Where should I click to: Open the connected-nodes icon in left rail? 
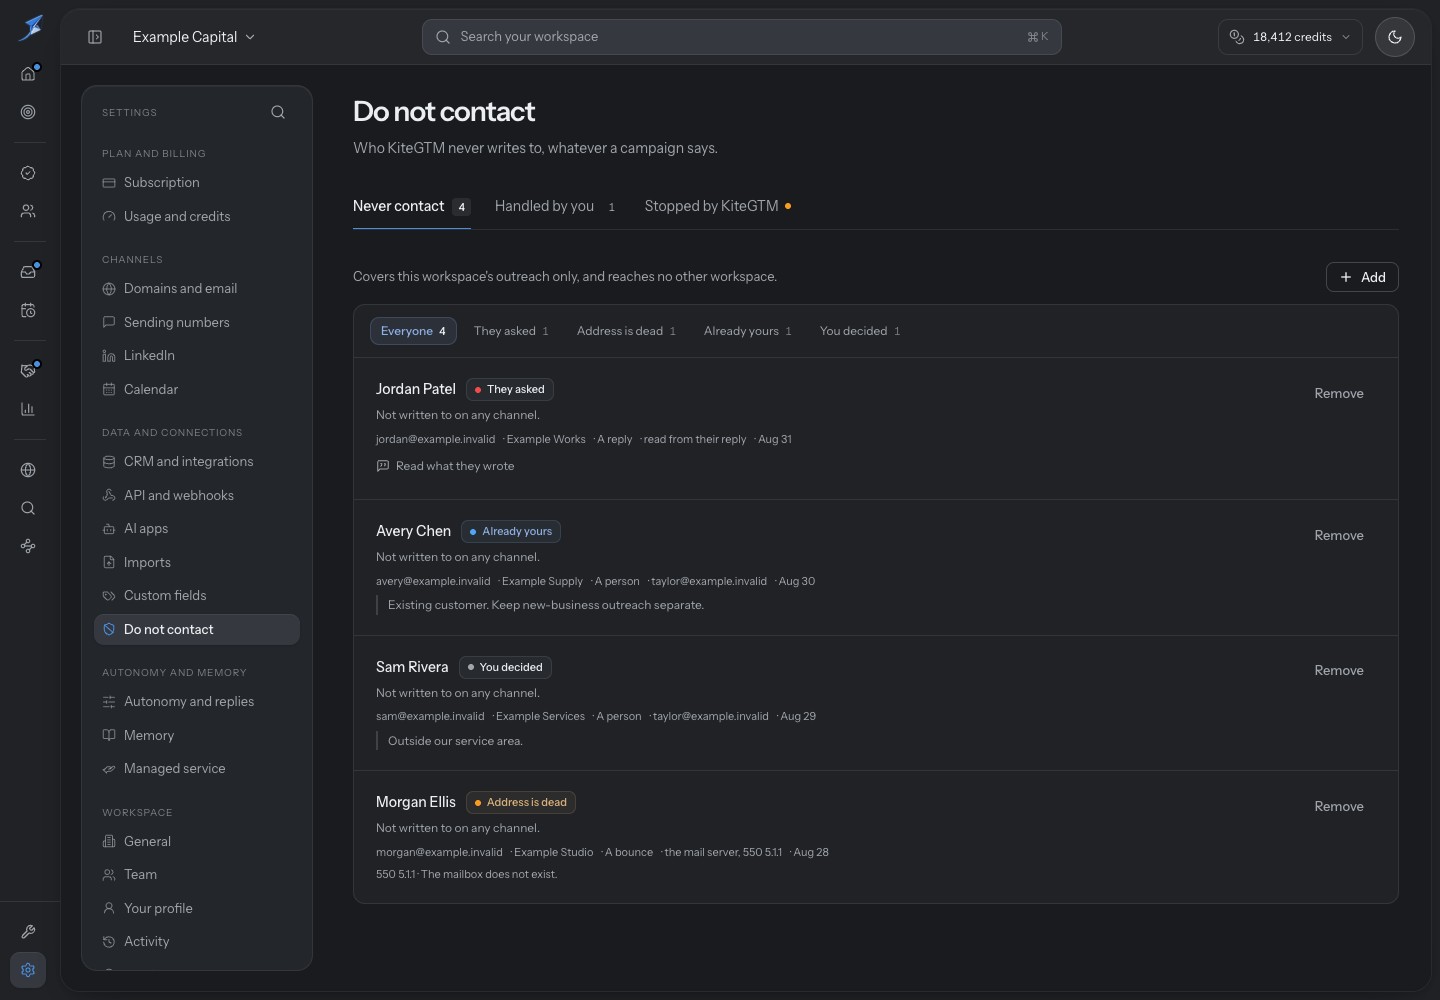[28, 546]
